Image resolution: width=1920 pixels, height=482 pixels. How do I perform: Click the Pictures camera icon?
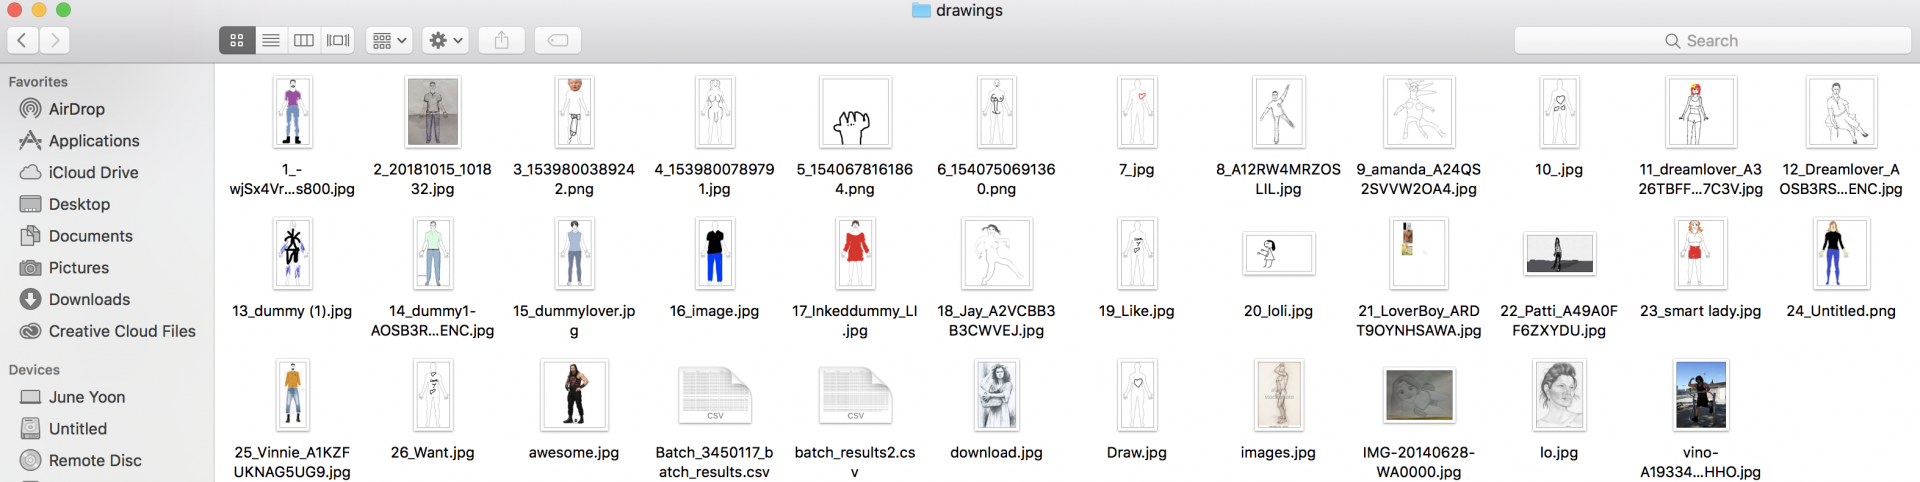pyautogui.click(x=31, y=268)
